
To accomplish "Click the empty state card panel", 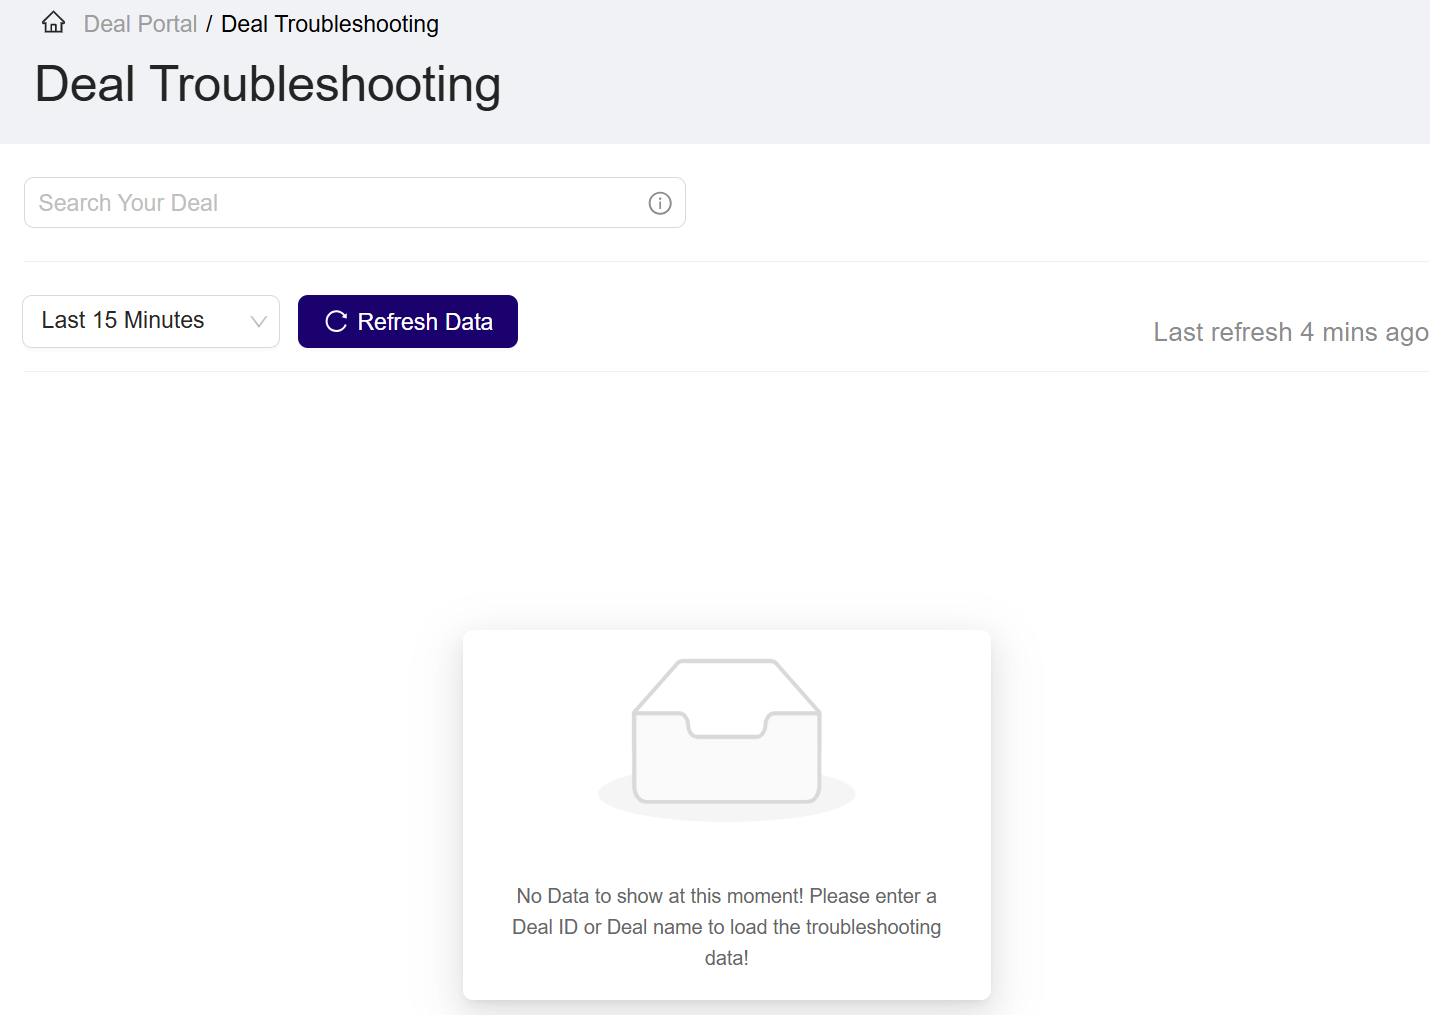I will point(726,814).
